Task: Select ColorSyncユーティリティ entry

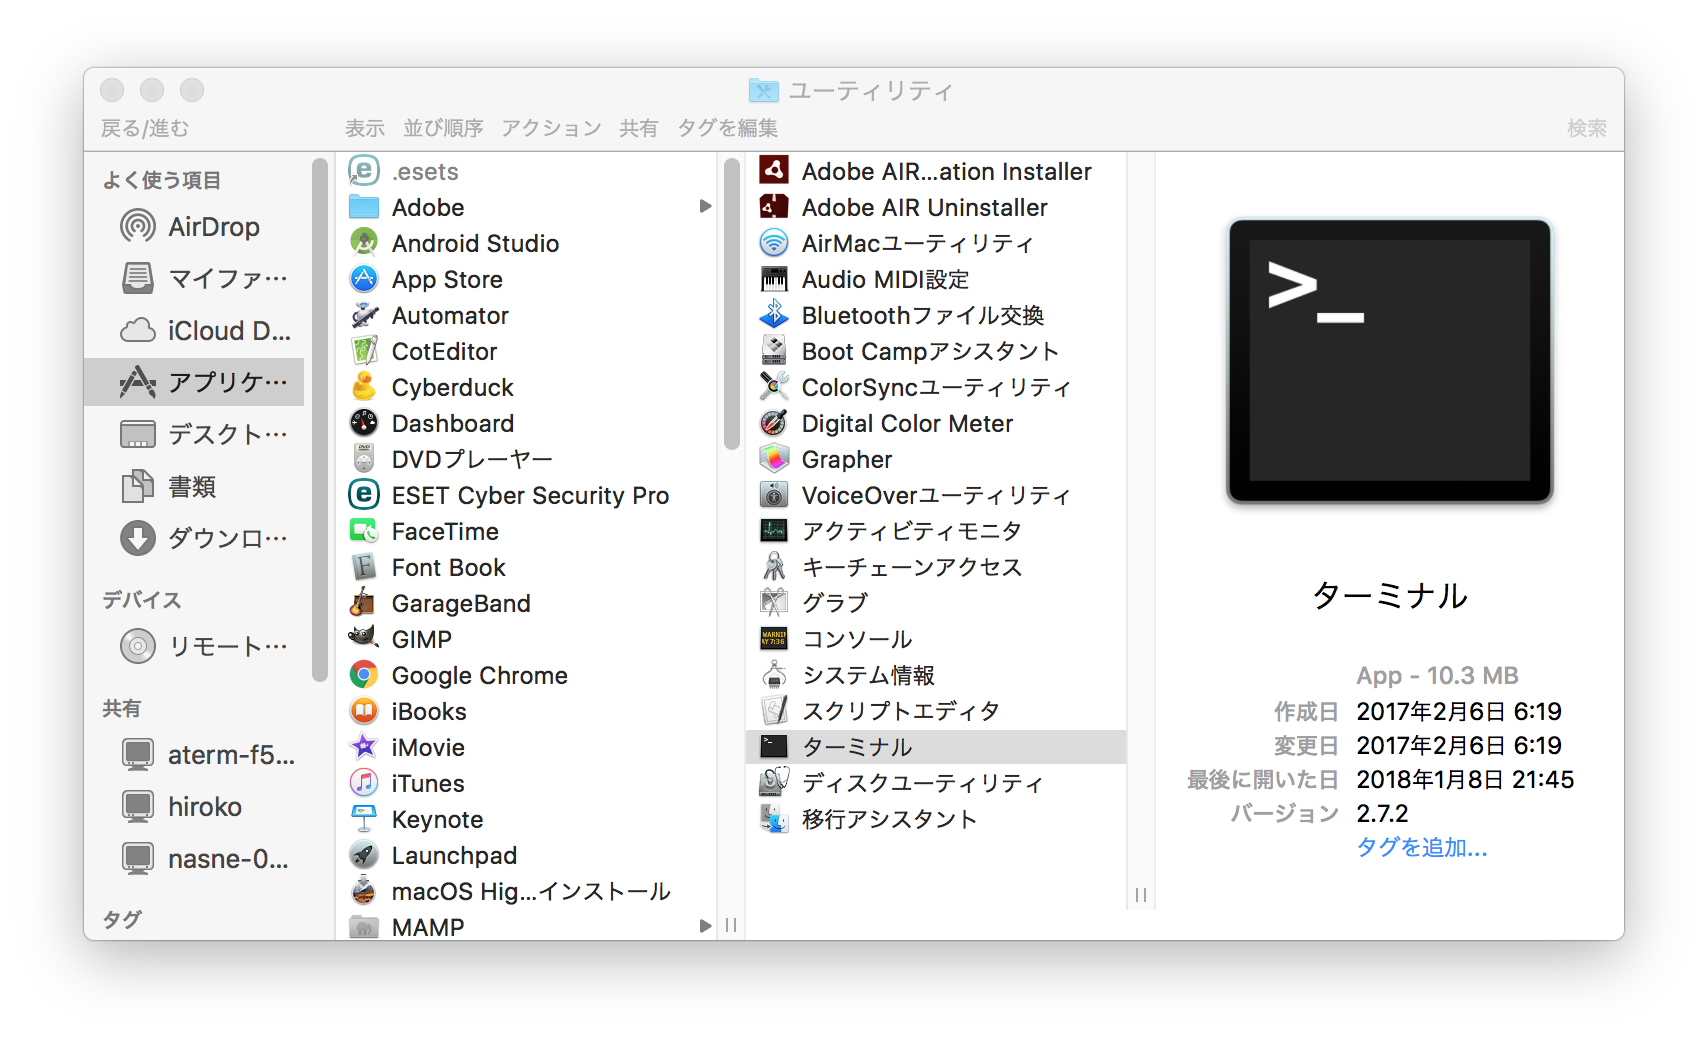Action: pyautogui.click(x=936, y=387)
